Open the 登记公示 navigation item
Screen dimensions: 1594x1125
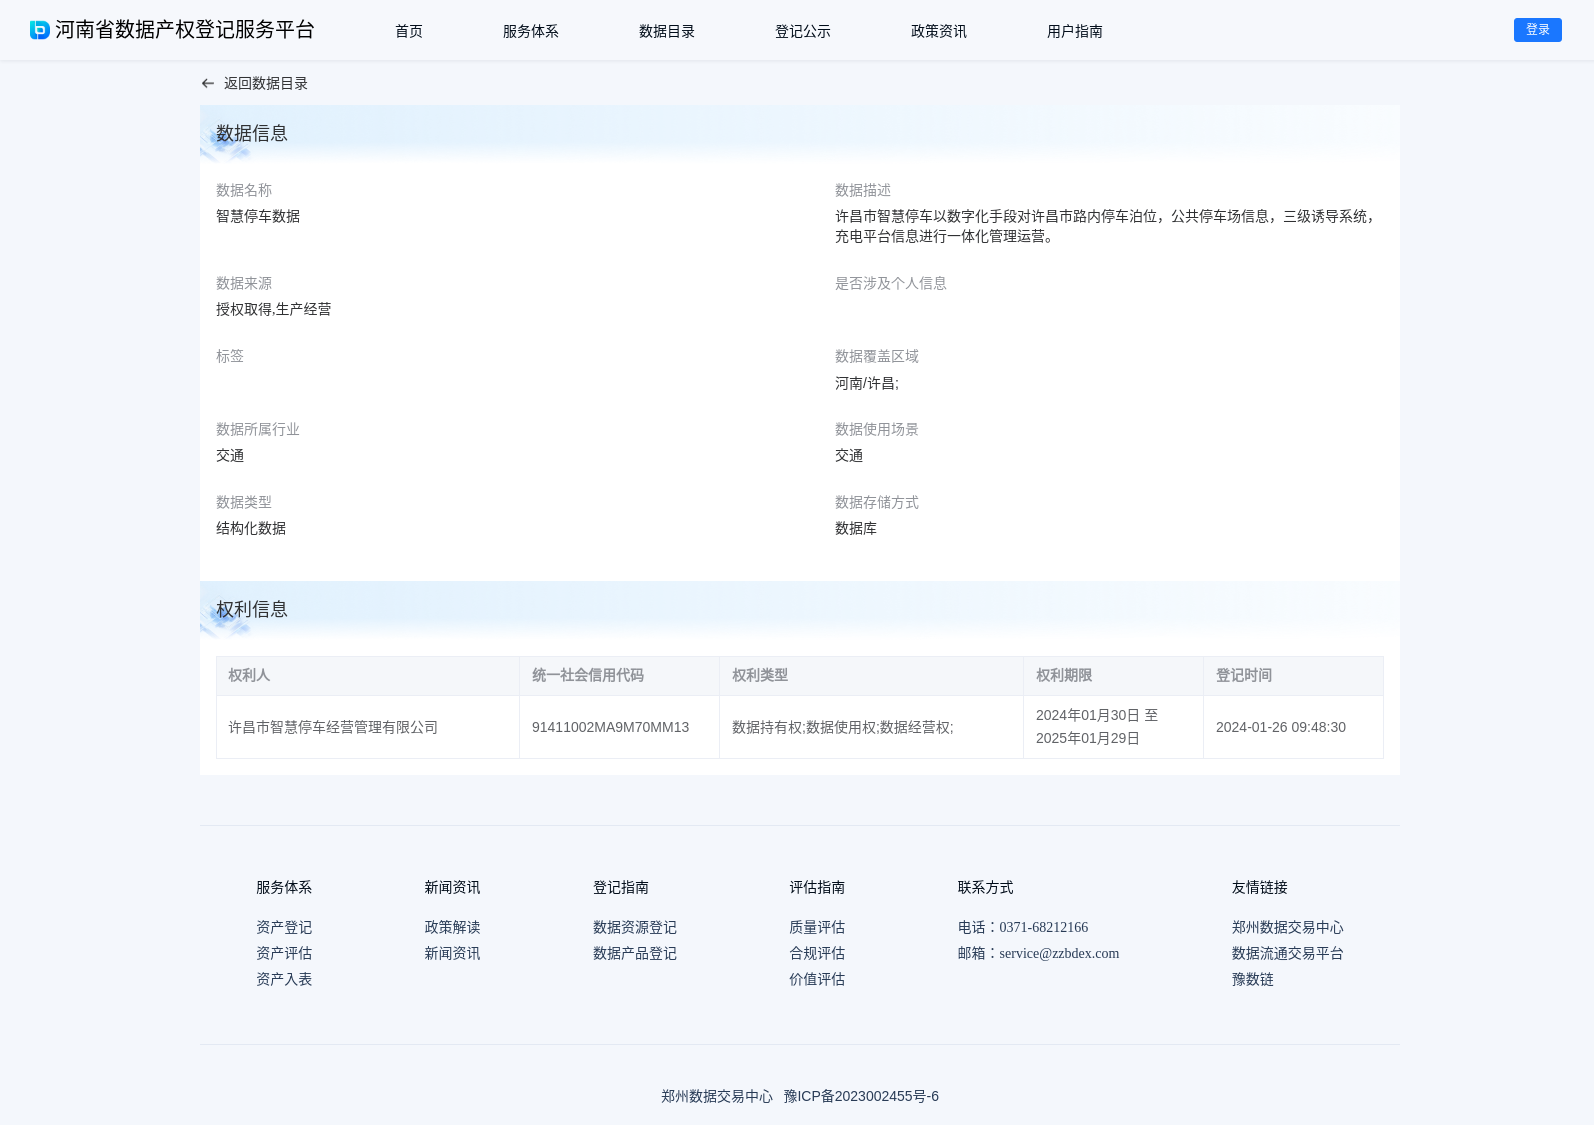tap(803, 32)
